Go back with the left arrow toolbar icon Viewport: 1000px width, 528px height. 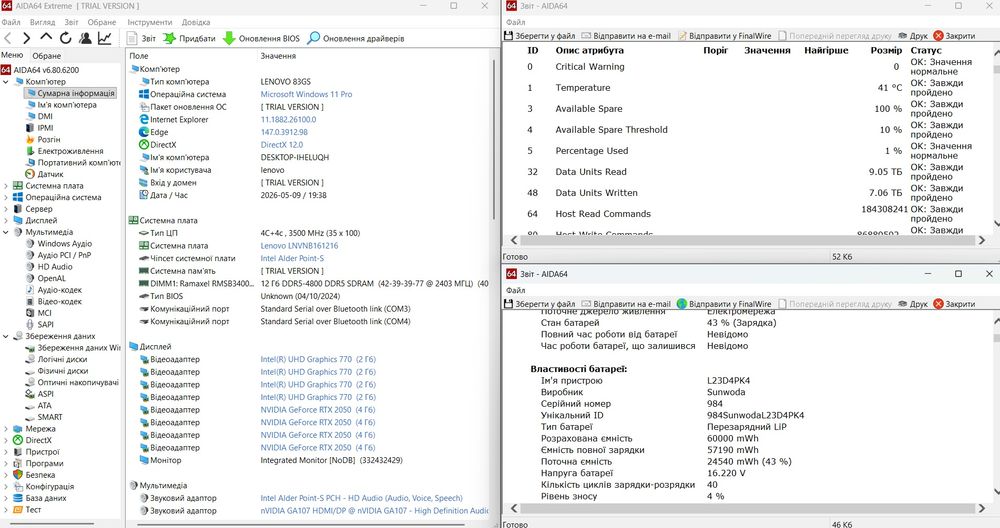(8, 38)
